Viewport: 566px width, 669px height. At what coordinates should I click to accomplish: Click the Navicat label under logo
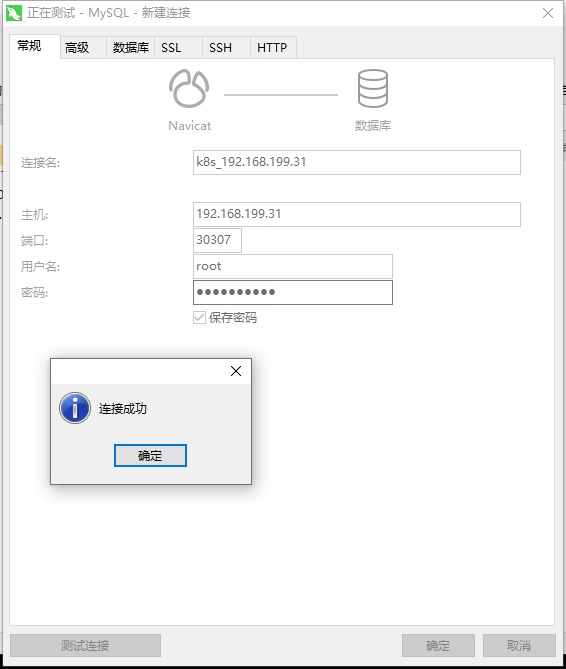coord(189,126)
